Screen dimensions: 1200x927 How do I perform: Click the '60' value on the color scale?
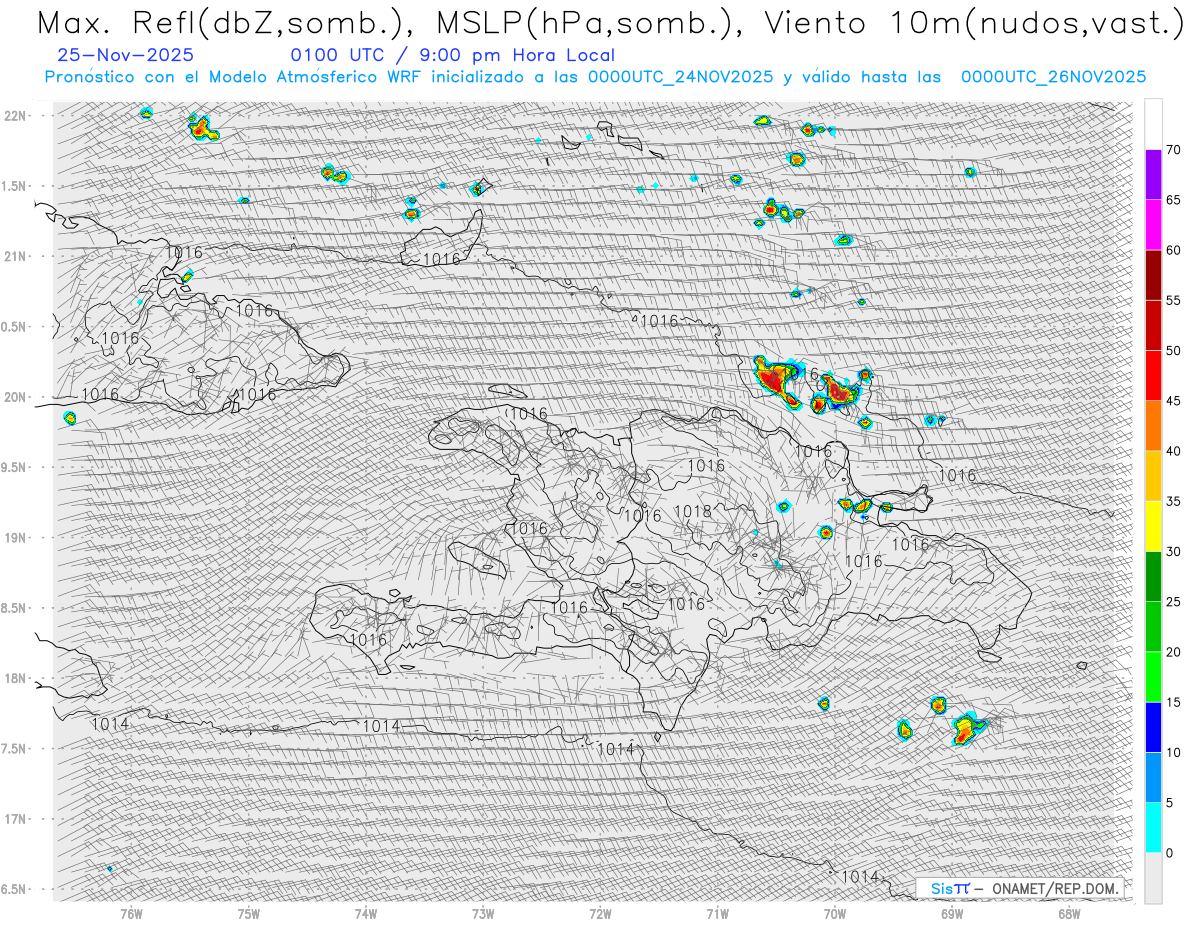(x=1173, y=250)
